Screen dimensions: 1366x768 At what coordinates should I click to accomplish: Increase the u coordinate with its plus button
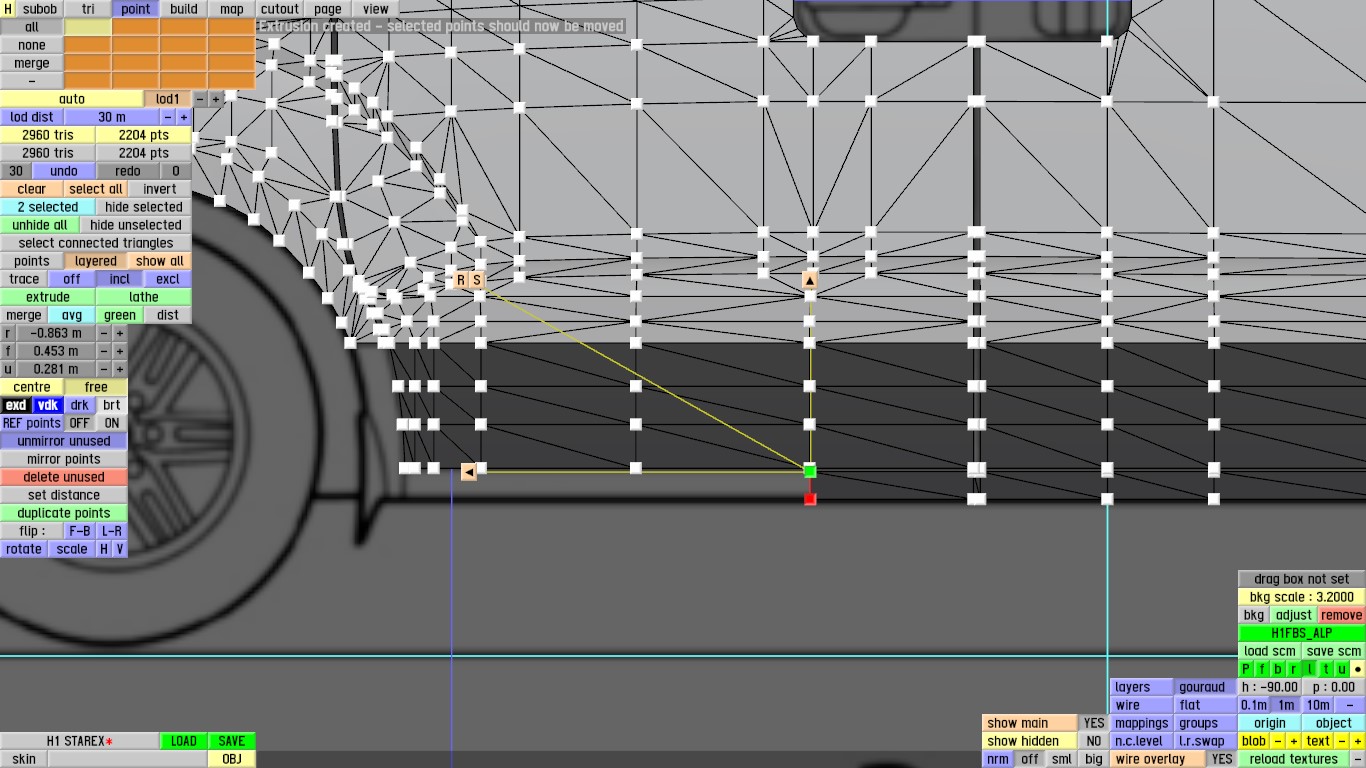pyautogui.click(x=120, y=369)
